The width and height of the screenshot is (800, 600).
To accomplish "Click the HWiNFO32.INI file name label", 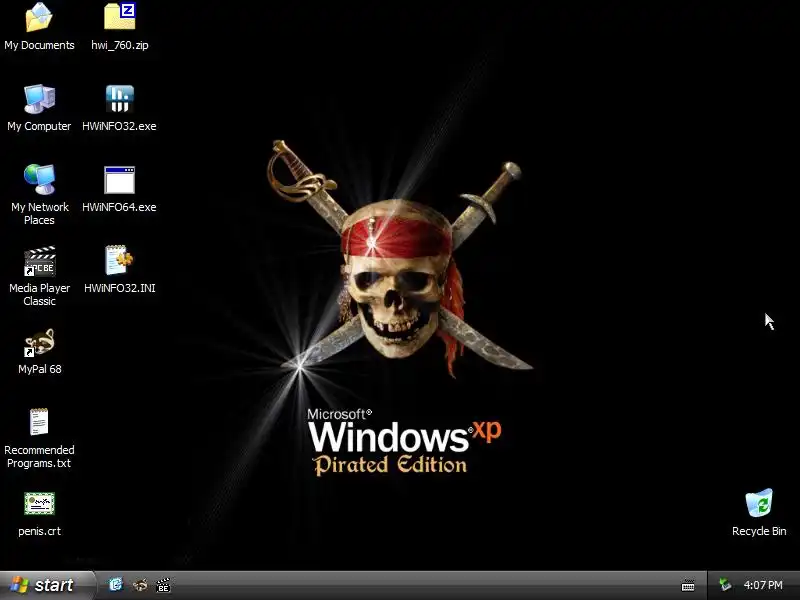I will point(120,288).
